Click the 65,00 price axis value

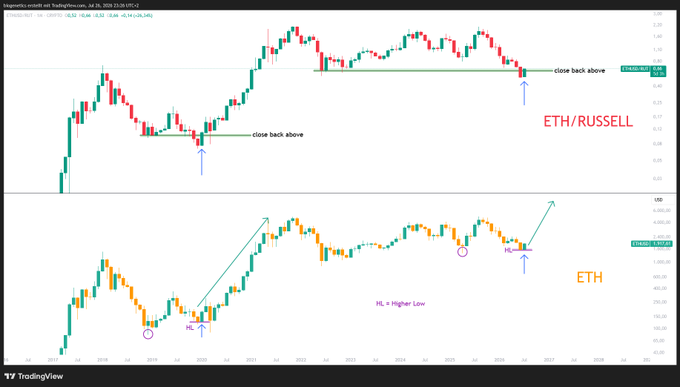tap(658, 341)
